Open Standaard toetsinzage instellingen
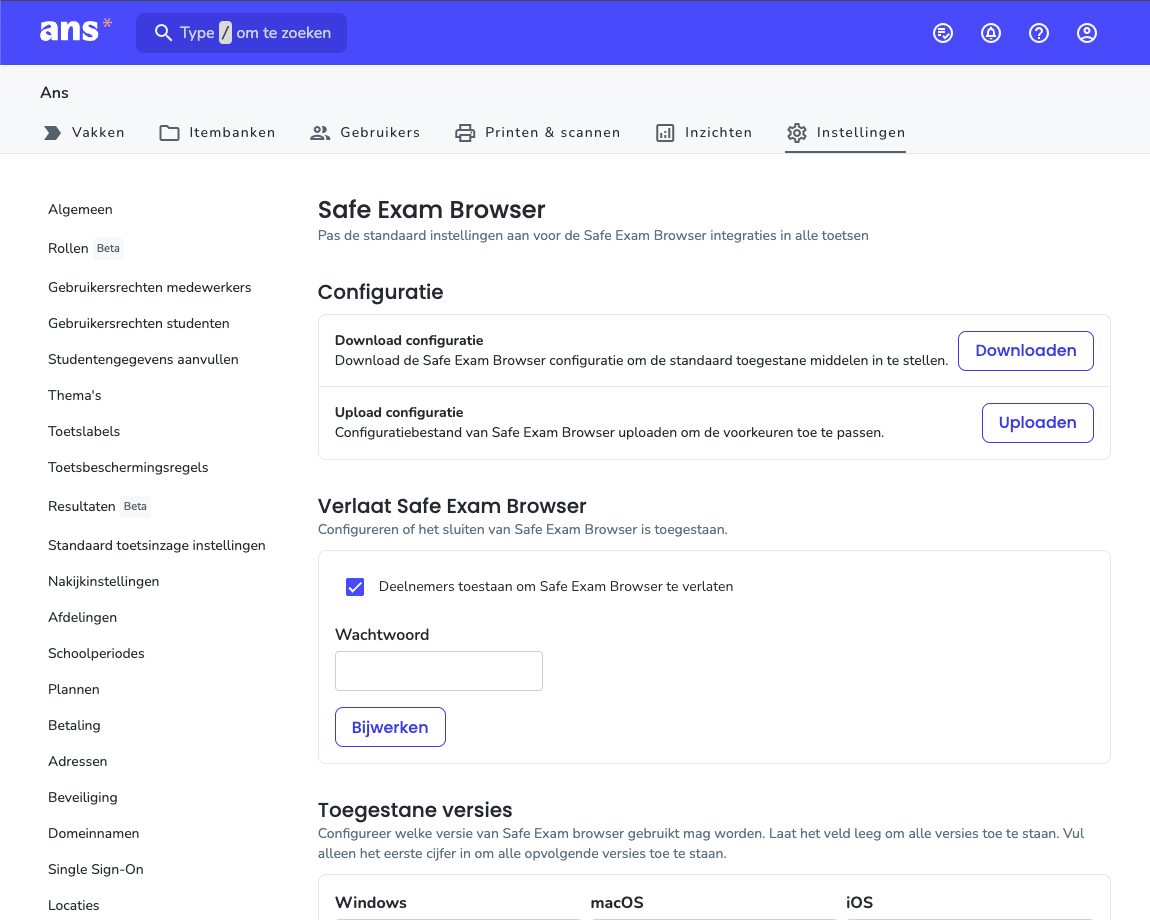This screenshot has width=1150, height=920. [157, 546]
